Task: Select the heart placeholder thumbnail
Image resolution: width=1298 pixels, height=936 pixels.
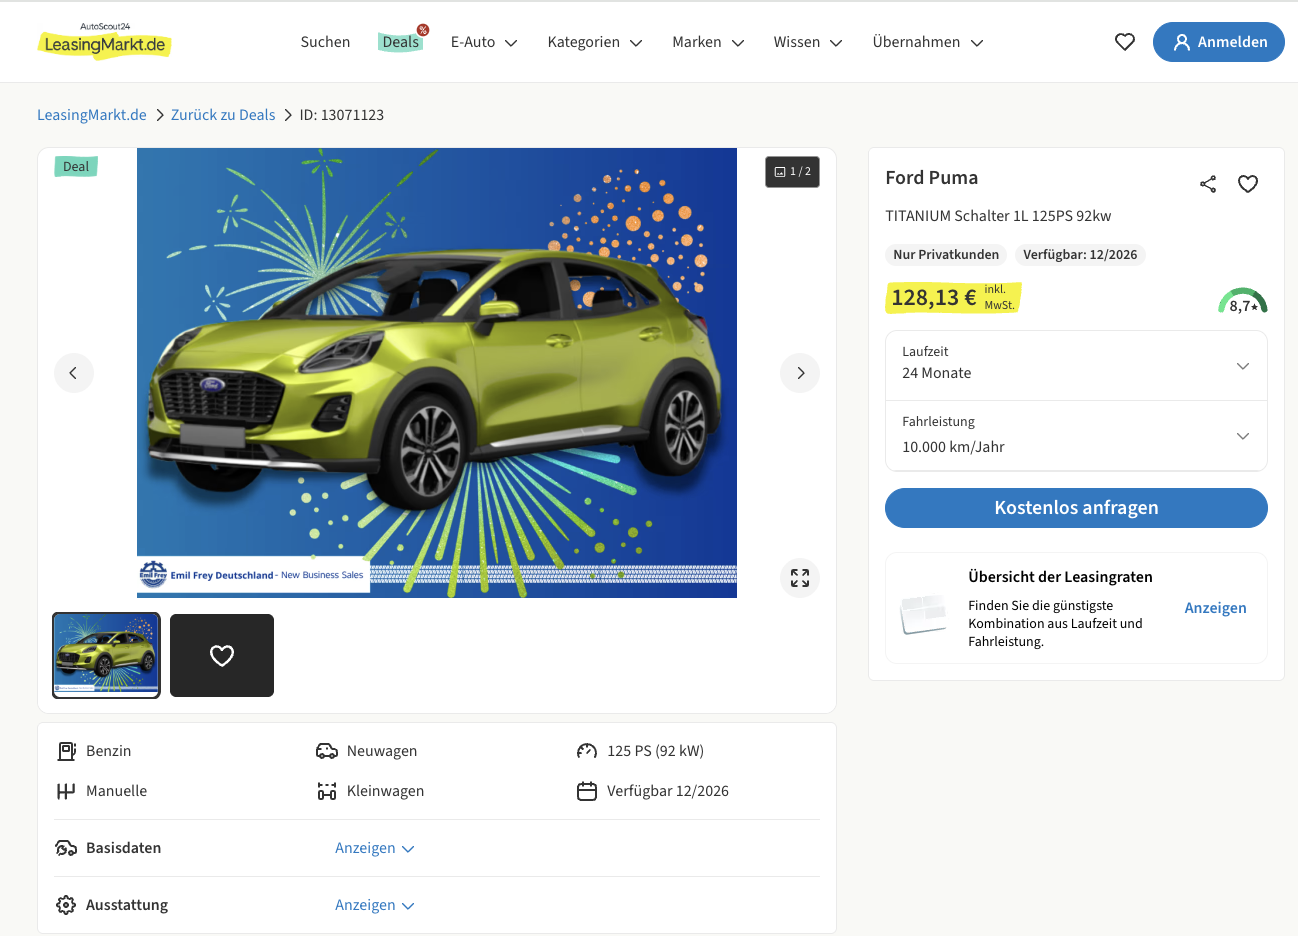Action: tap(222, 655)
